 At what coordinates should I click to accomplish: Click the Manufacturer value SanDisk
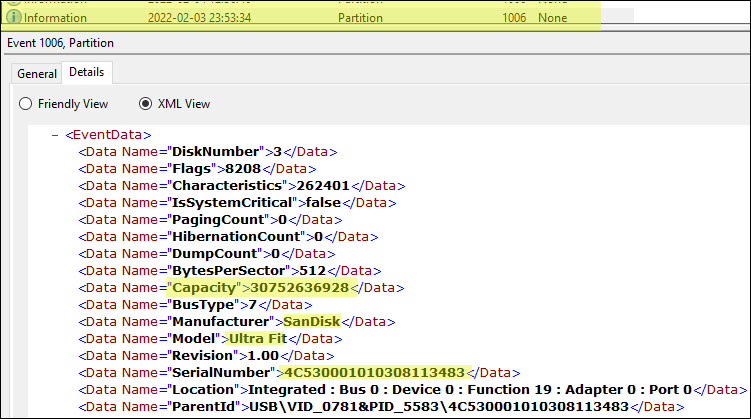pos(311,322)
